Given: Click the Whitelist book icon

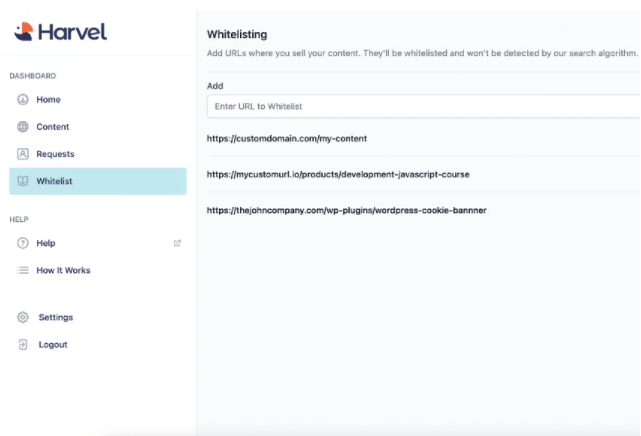Looking at the screenshot, I should (x=23, y=181).
